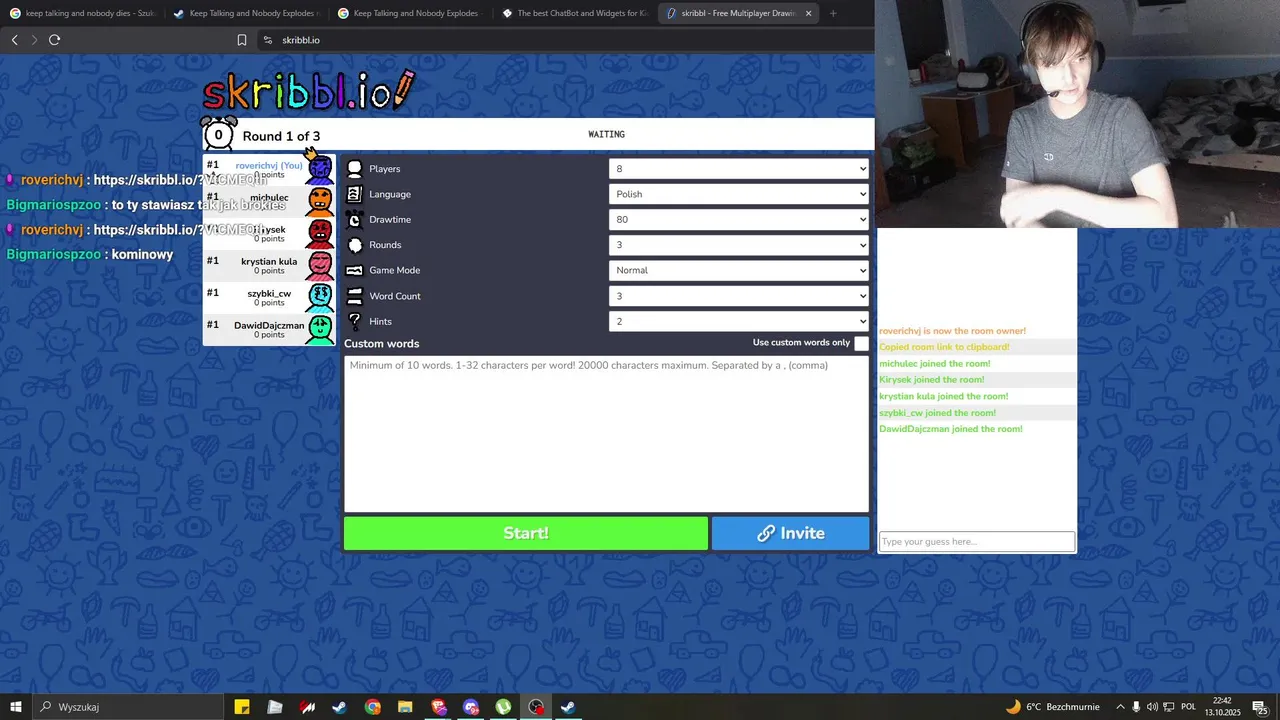Click the green Start! button

click(x=526, y=533)
